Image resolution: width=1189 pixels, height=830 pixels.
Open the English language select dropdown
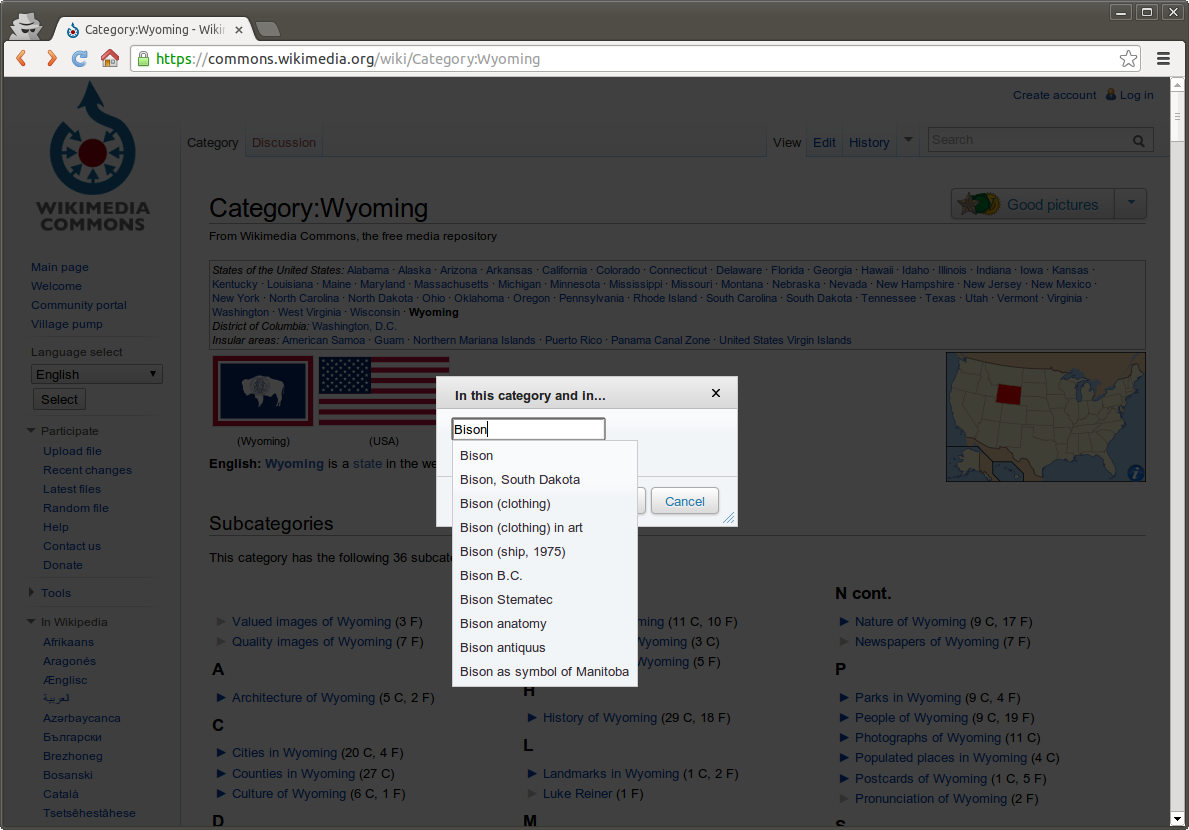pos(96,374)
